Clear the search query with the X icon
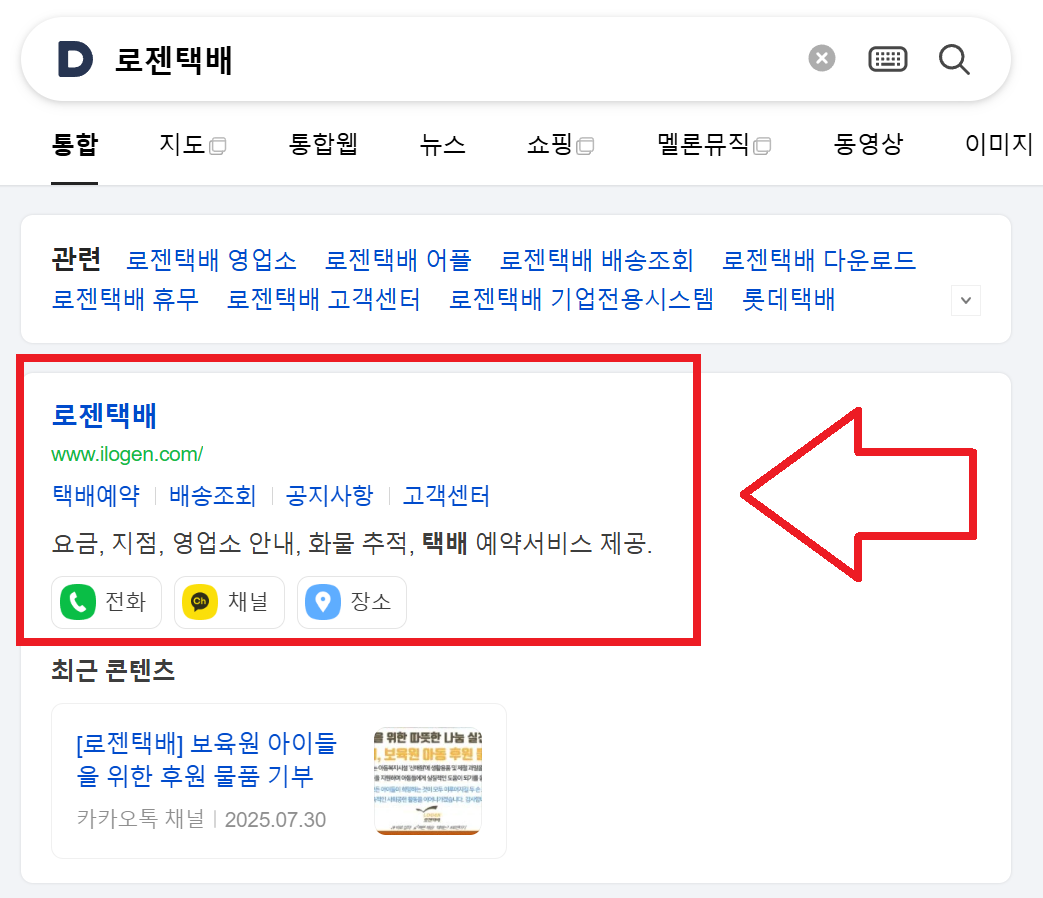The height and width of the screenshot is (898, 1043). click(821, 58)
